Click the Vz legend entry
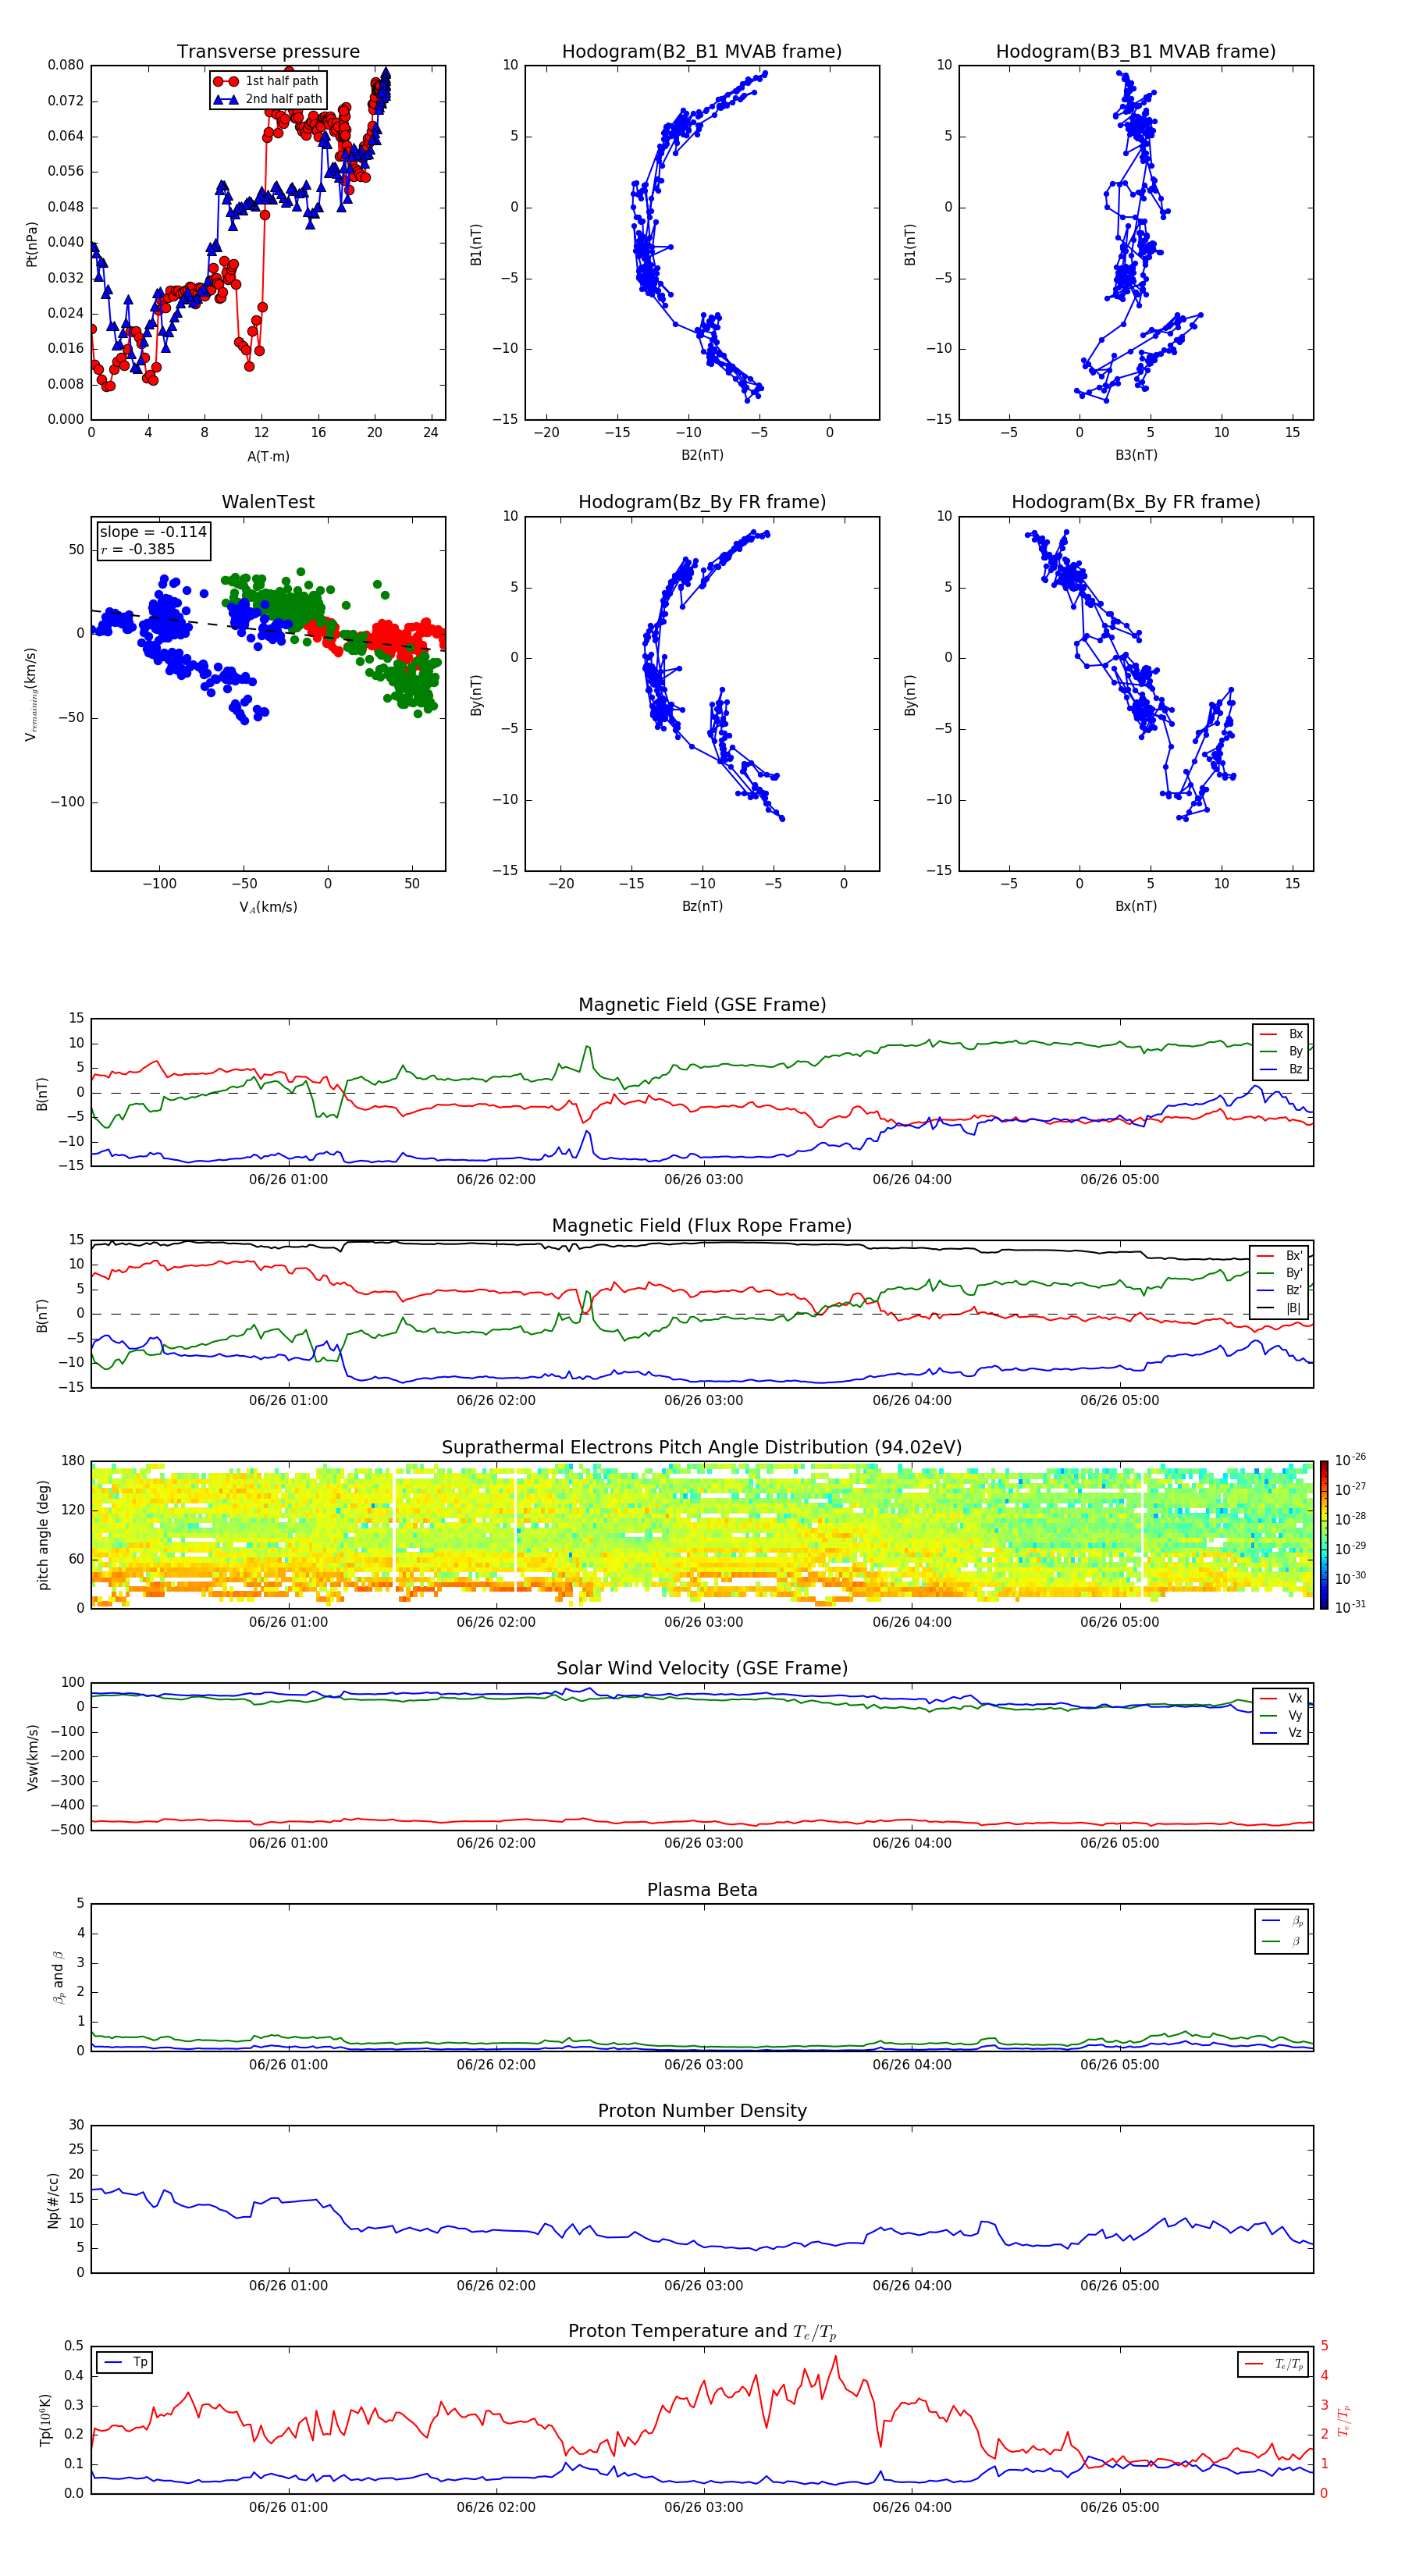The width and height of the screenshot is (1405, 2576). point(1281,1733)
